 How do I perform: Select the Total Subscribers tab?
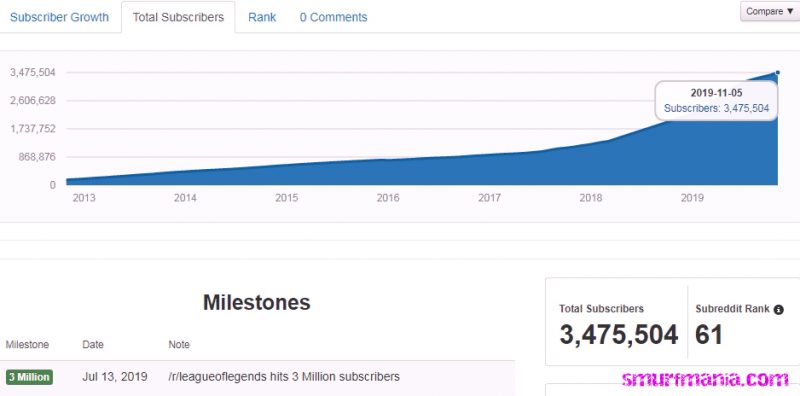coord(178,17)
